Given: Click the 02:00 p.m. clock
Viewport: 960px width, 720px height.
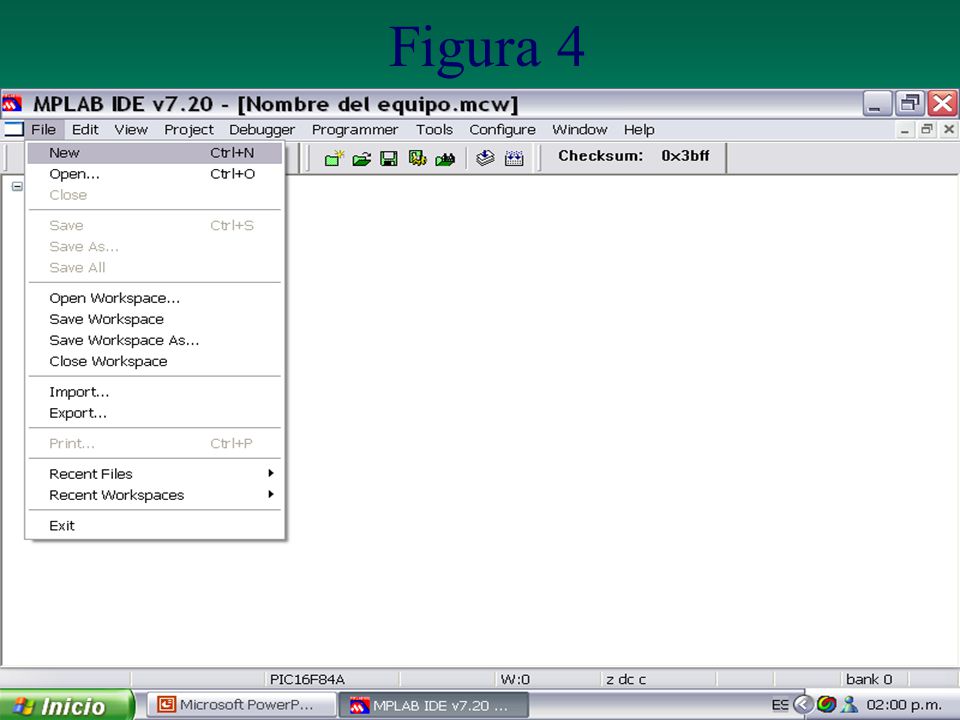Looking at the screenshot, I should pos(904,705).
